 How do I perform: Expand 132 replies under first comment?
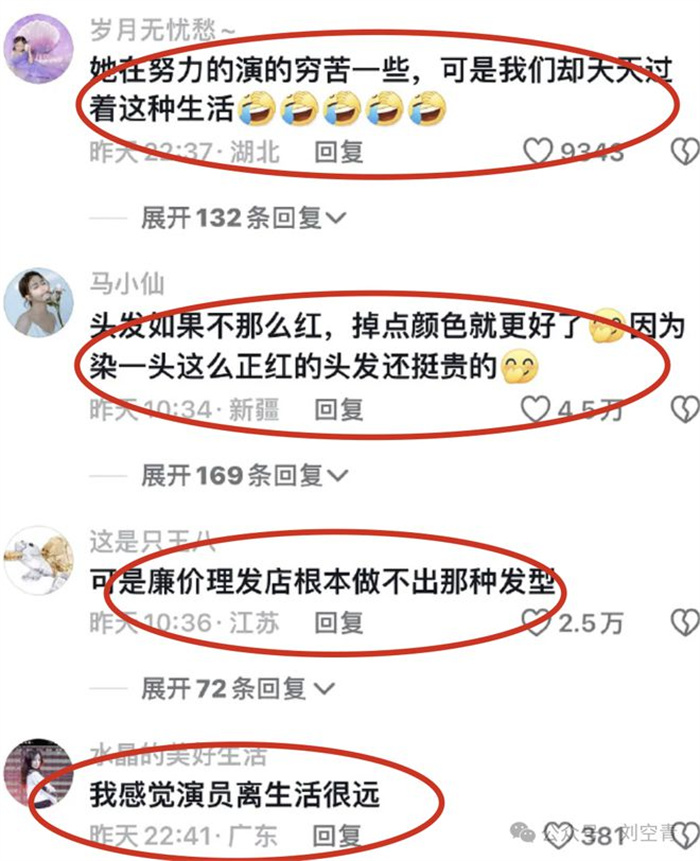[x=244, y=218]
